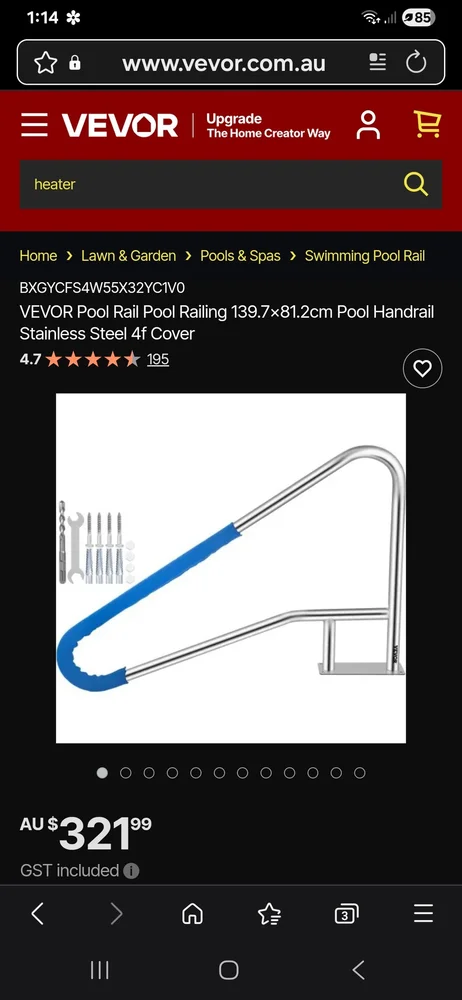The image size is (462, 1000).
Task: Open browser tabs switcher showing 3
Action: (x=346, y=914)
